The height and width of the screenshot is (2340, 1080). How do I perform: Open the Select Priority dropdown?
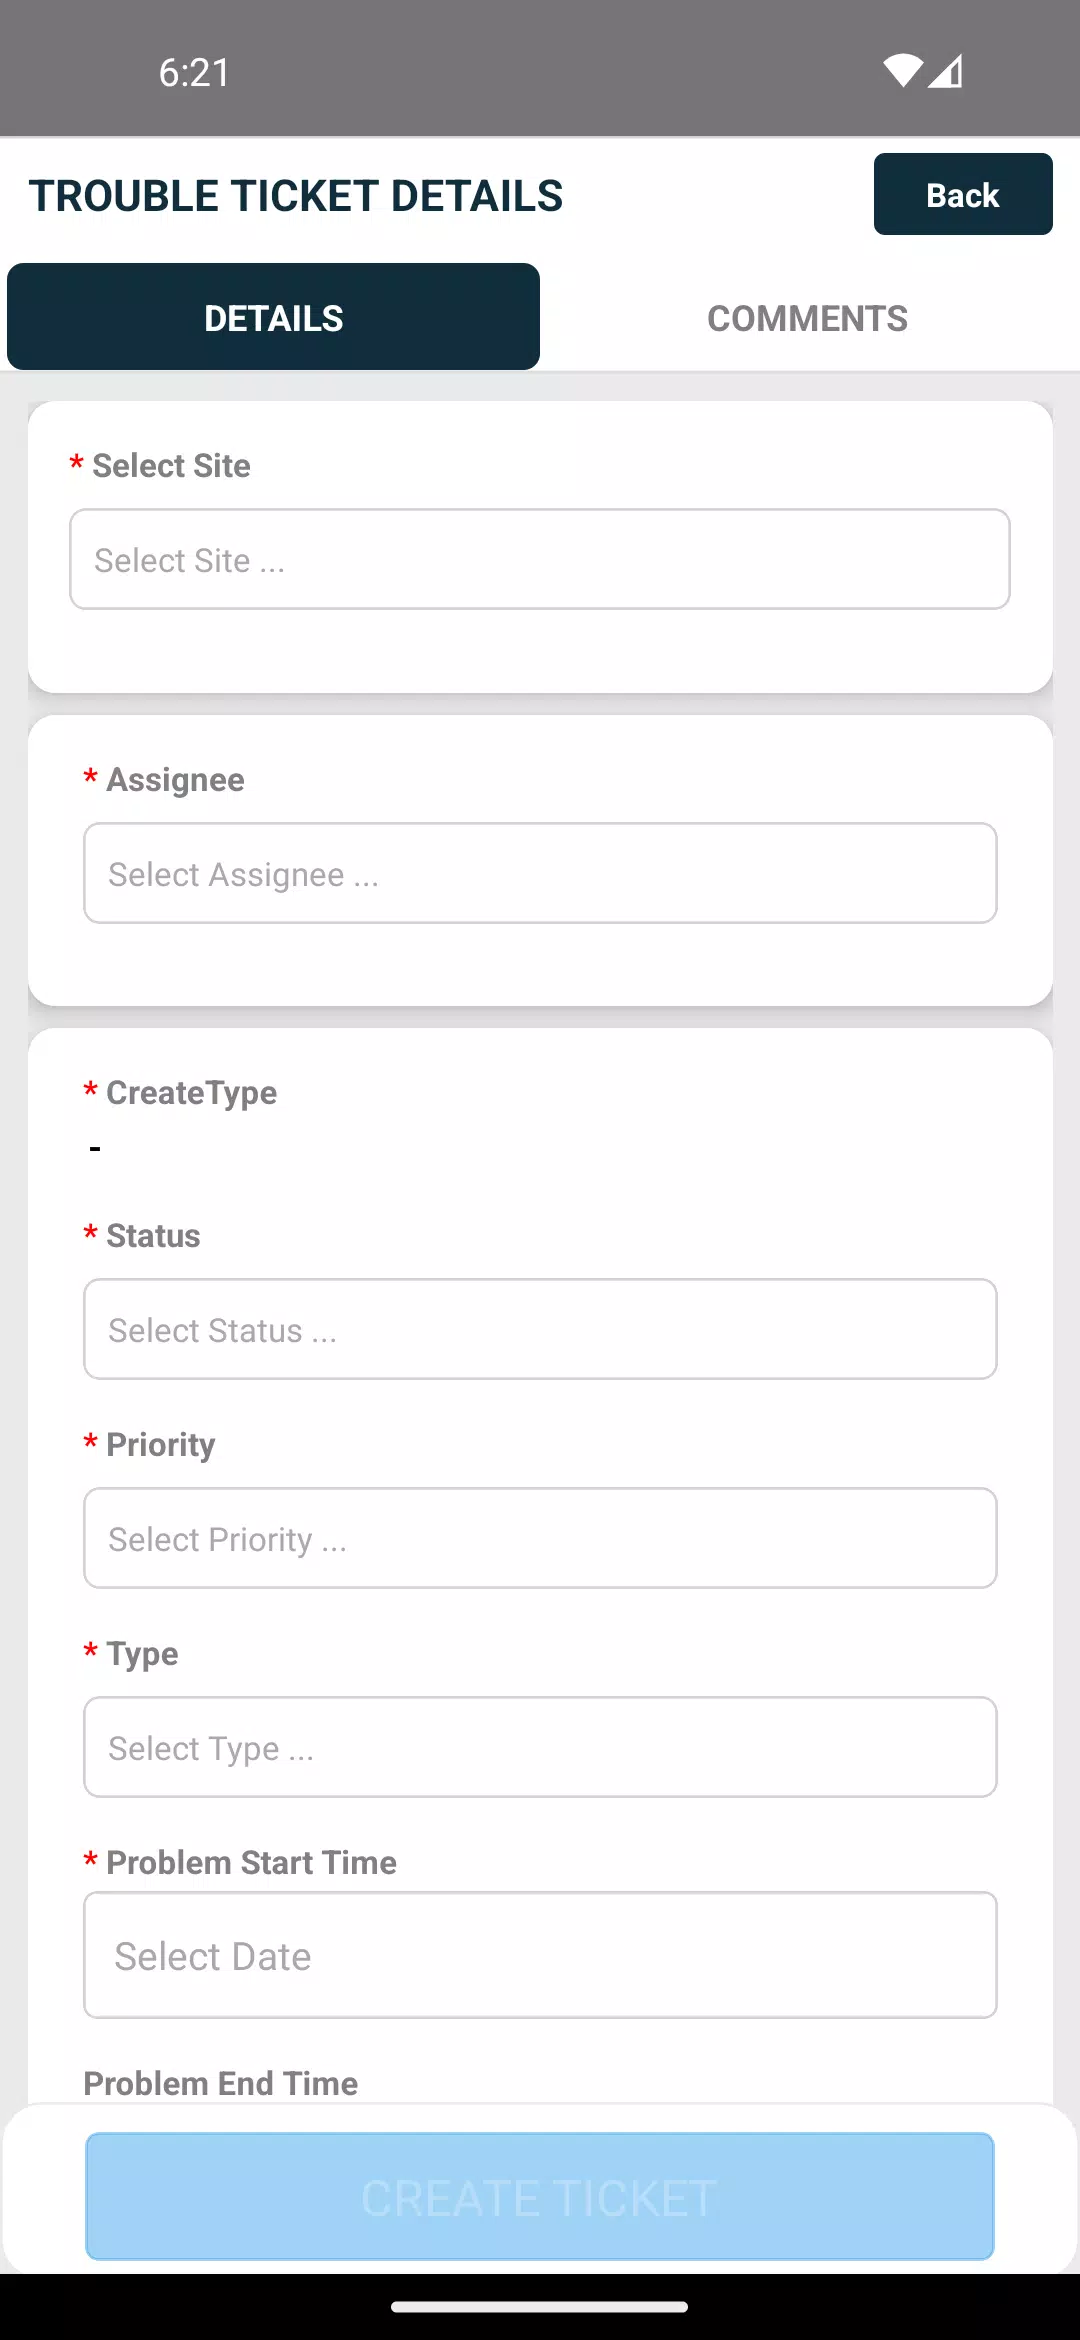540,1538
